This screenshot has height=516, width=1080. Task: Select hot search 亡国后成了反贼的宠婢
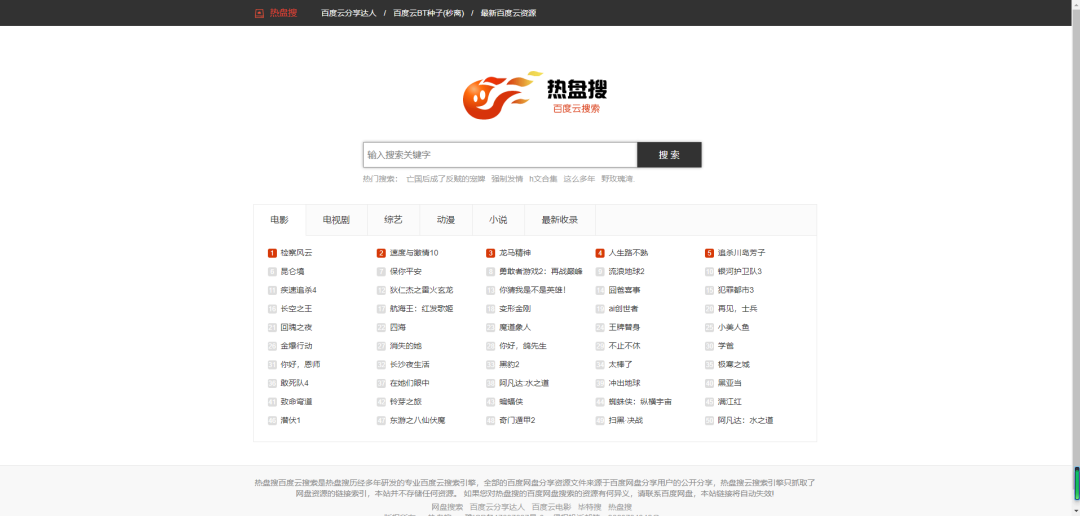tap(446, 179)
